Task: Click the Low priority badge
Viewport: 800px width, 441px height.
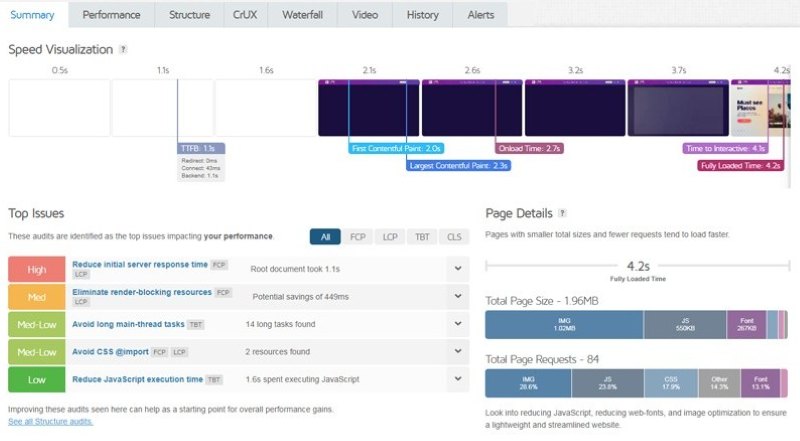Action: click(x=37, y=380)
